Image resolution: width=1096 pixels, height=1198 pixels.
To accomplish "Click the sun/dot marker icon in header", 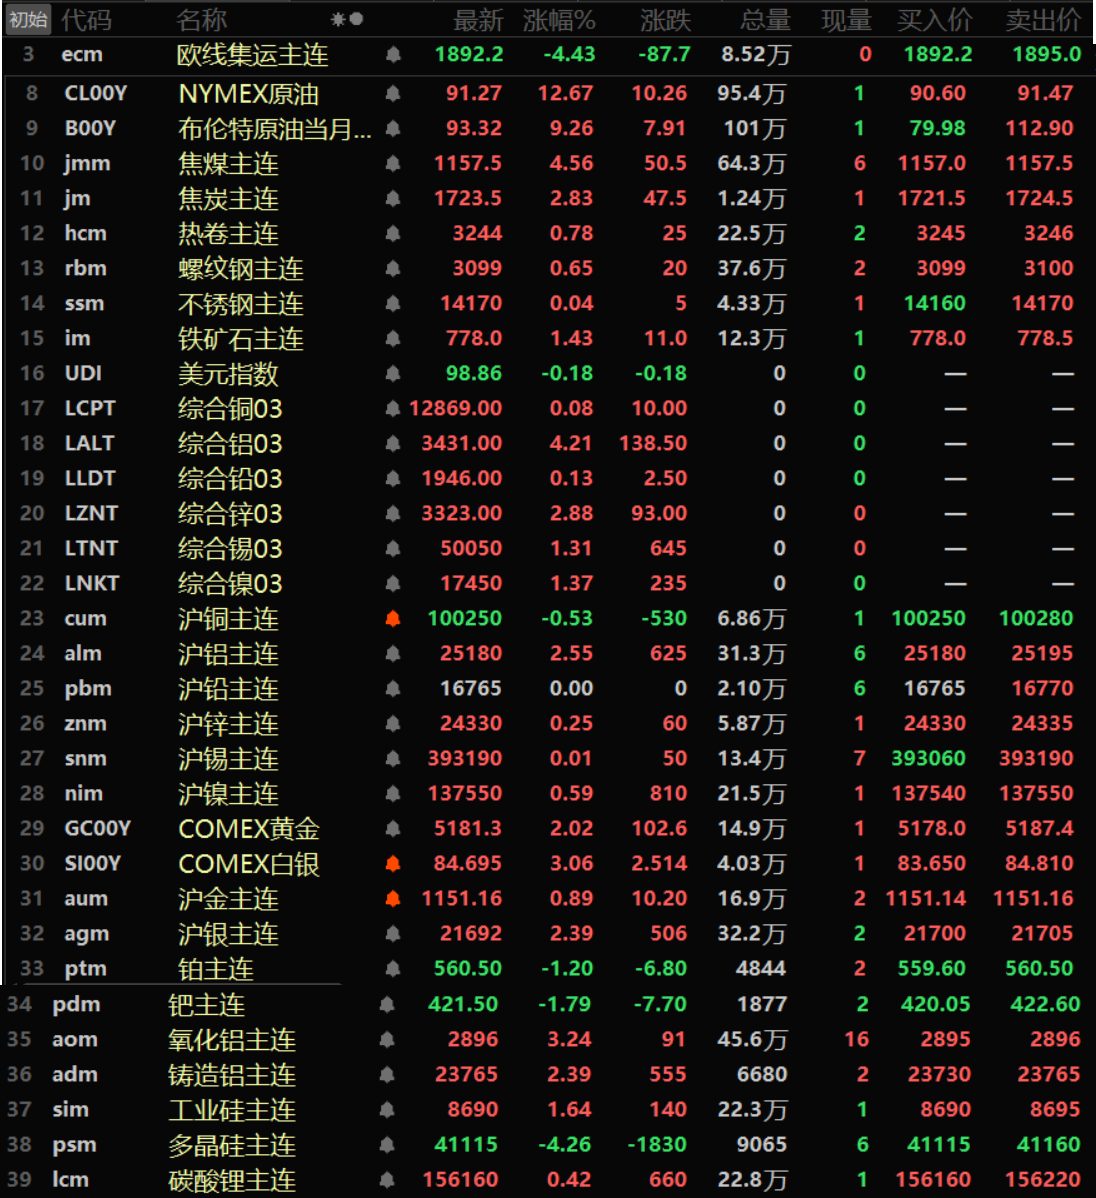I will [x=347, y=19].
